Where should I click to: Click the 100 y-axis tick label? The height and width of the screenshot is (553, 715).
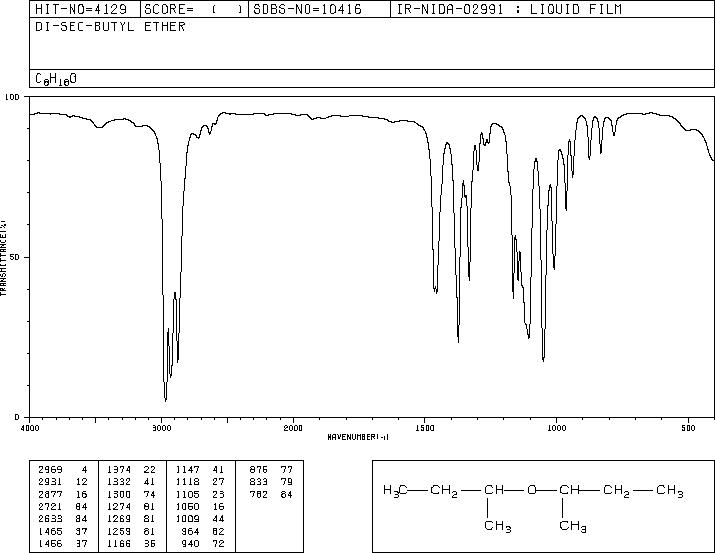[x=12, y=97]
